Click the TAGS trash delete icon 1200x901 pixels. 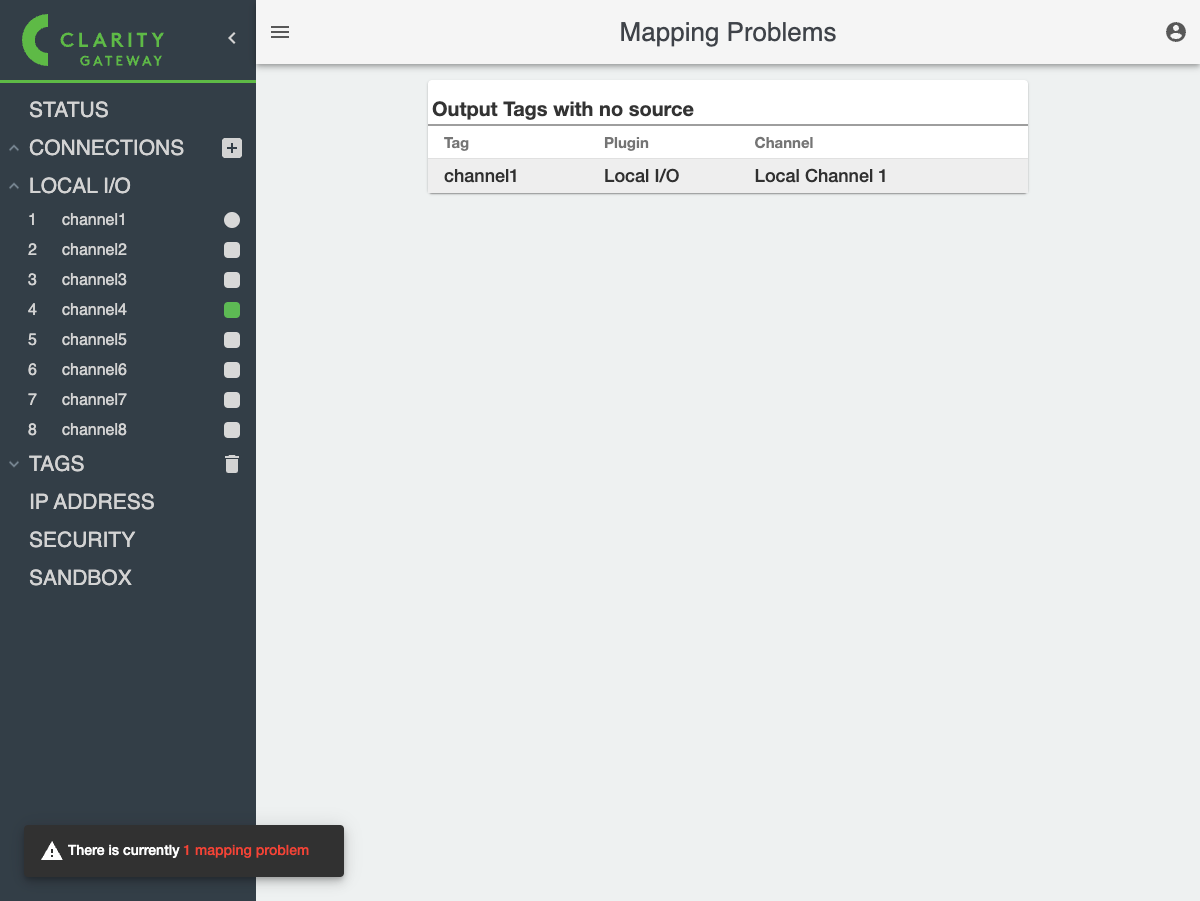point(232,464)
